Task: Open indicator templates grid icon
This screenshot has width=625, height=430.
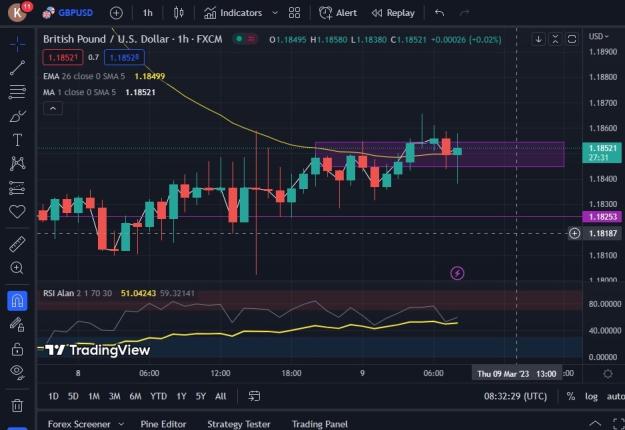Action: coord(294,13)
